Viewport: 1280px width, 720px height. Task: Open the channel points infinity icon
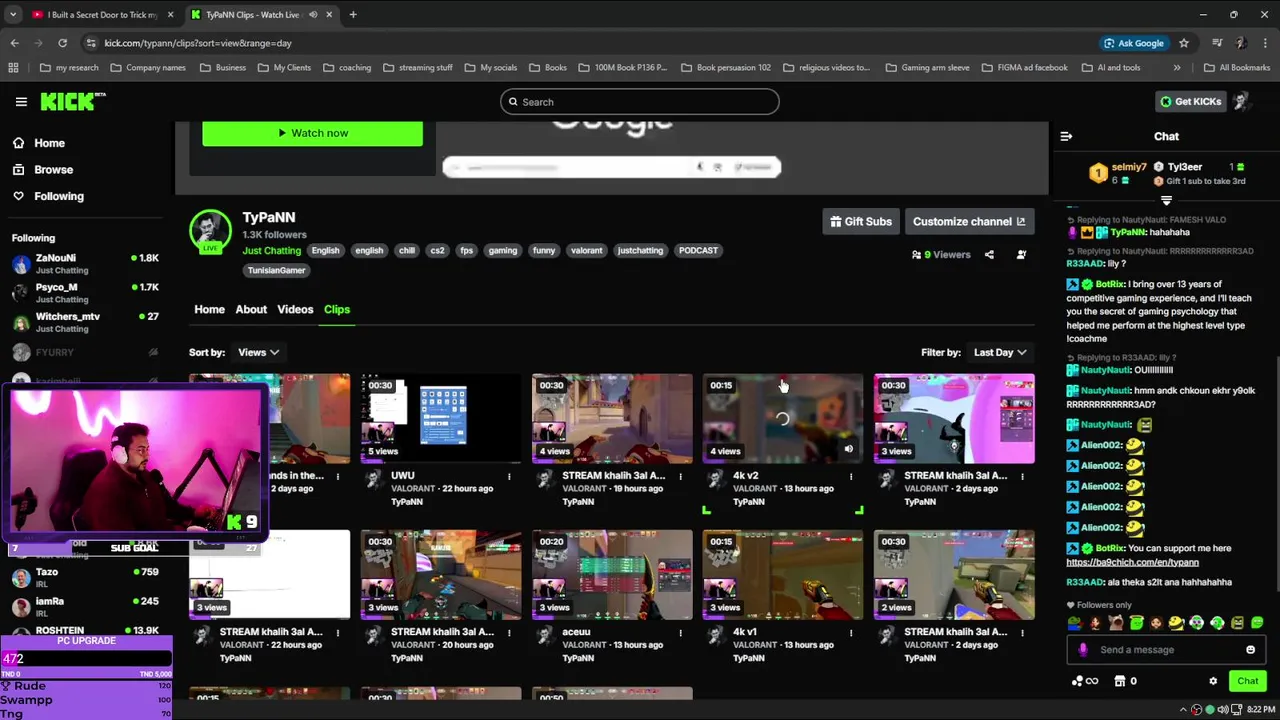click(x=1085, y=681)
